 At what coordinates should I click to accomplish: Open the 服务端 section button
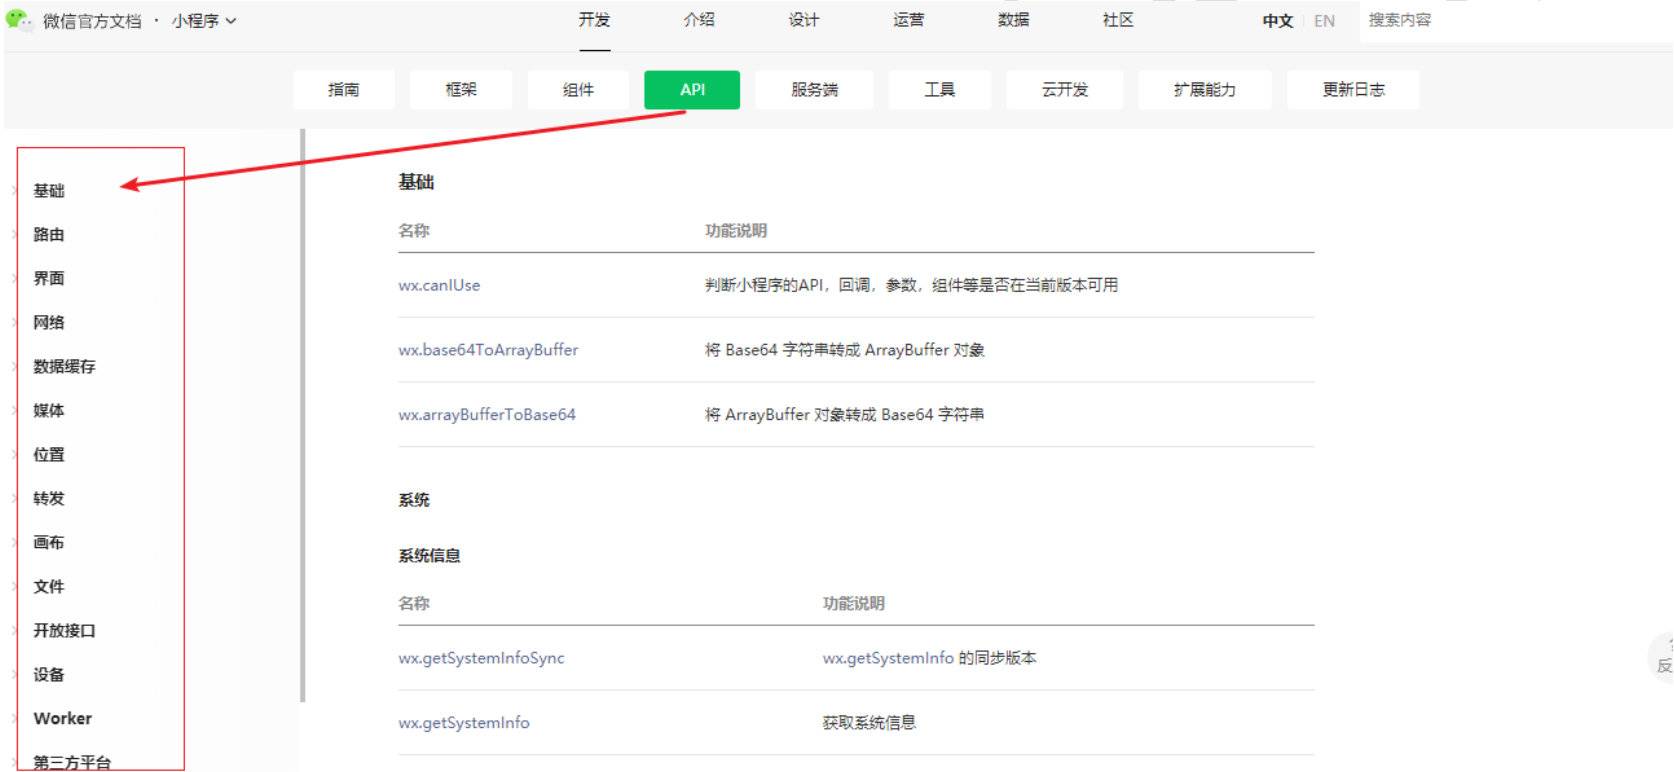[x=814, y=90]
